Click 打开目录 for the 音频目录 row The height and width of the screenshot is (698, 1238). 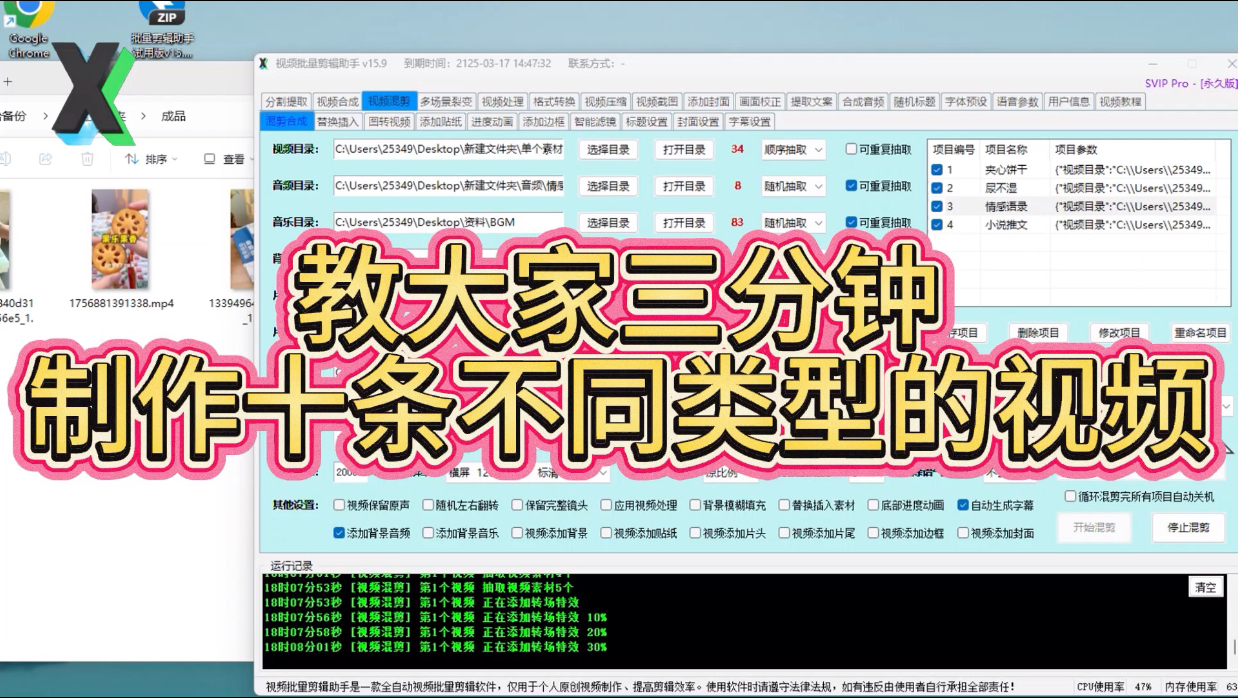684,186
